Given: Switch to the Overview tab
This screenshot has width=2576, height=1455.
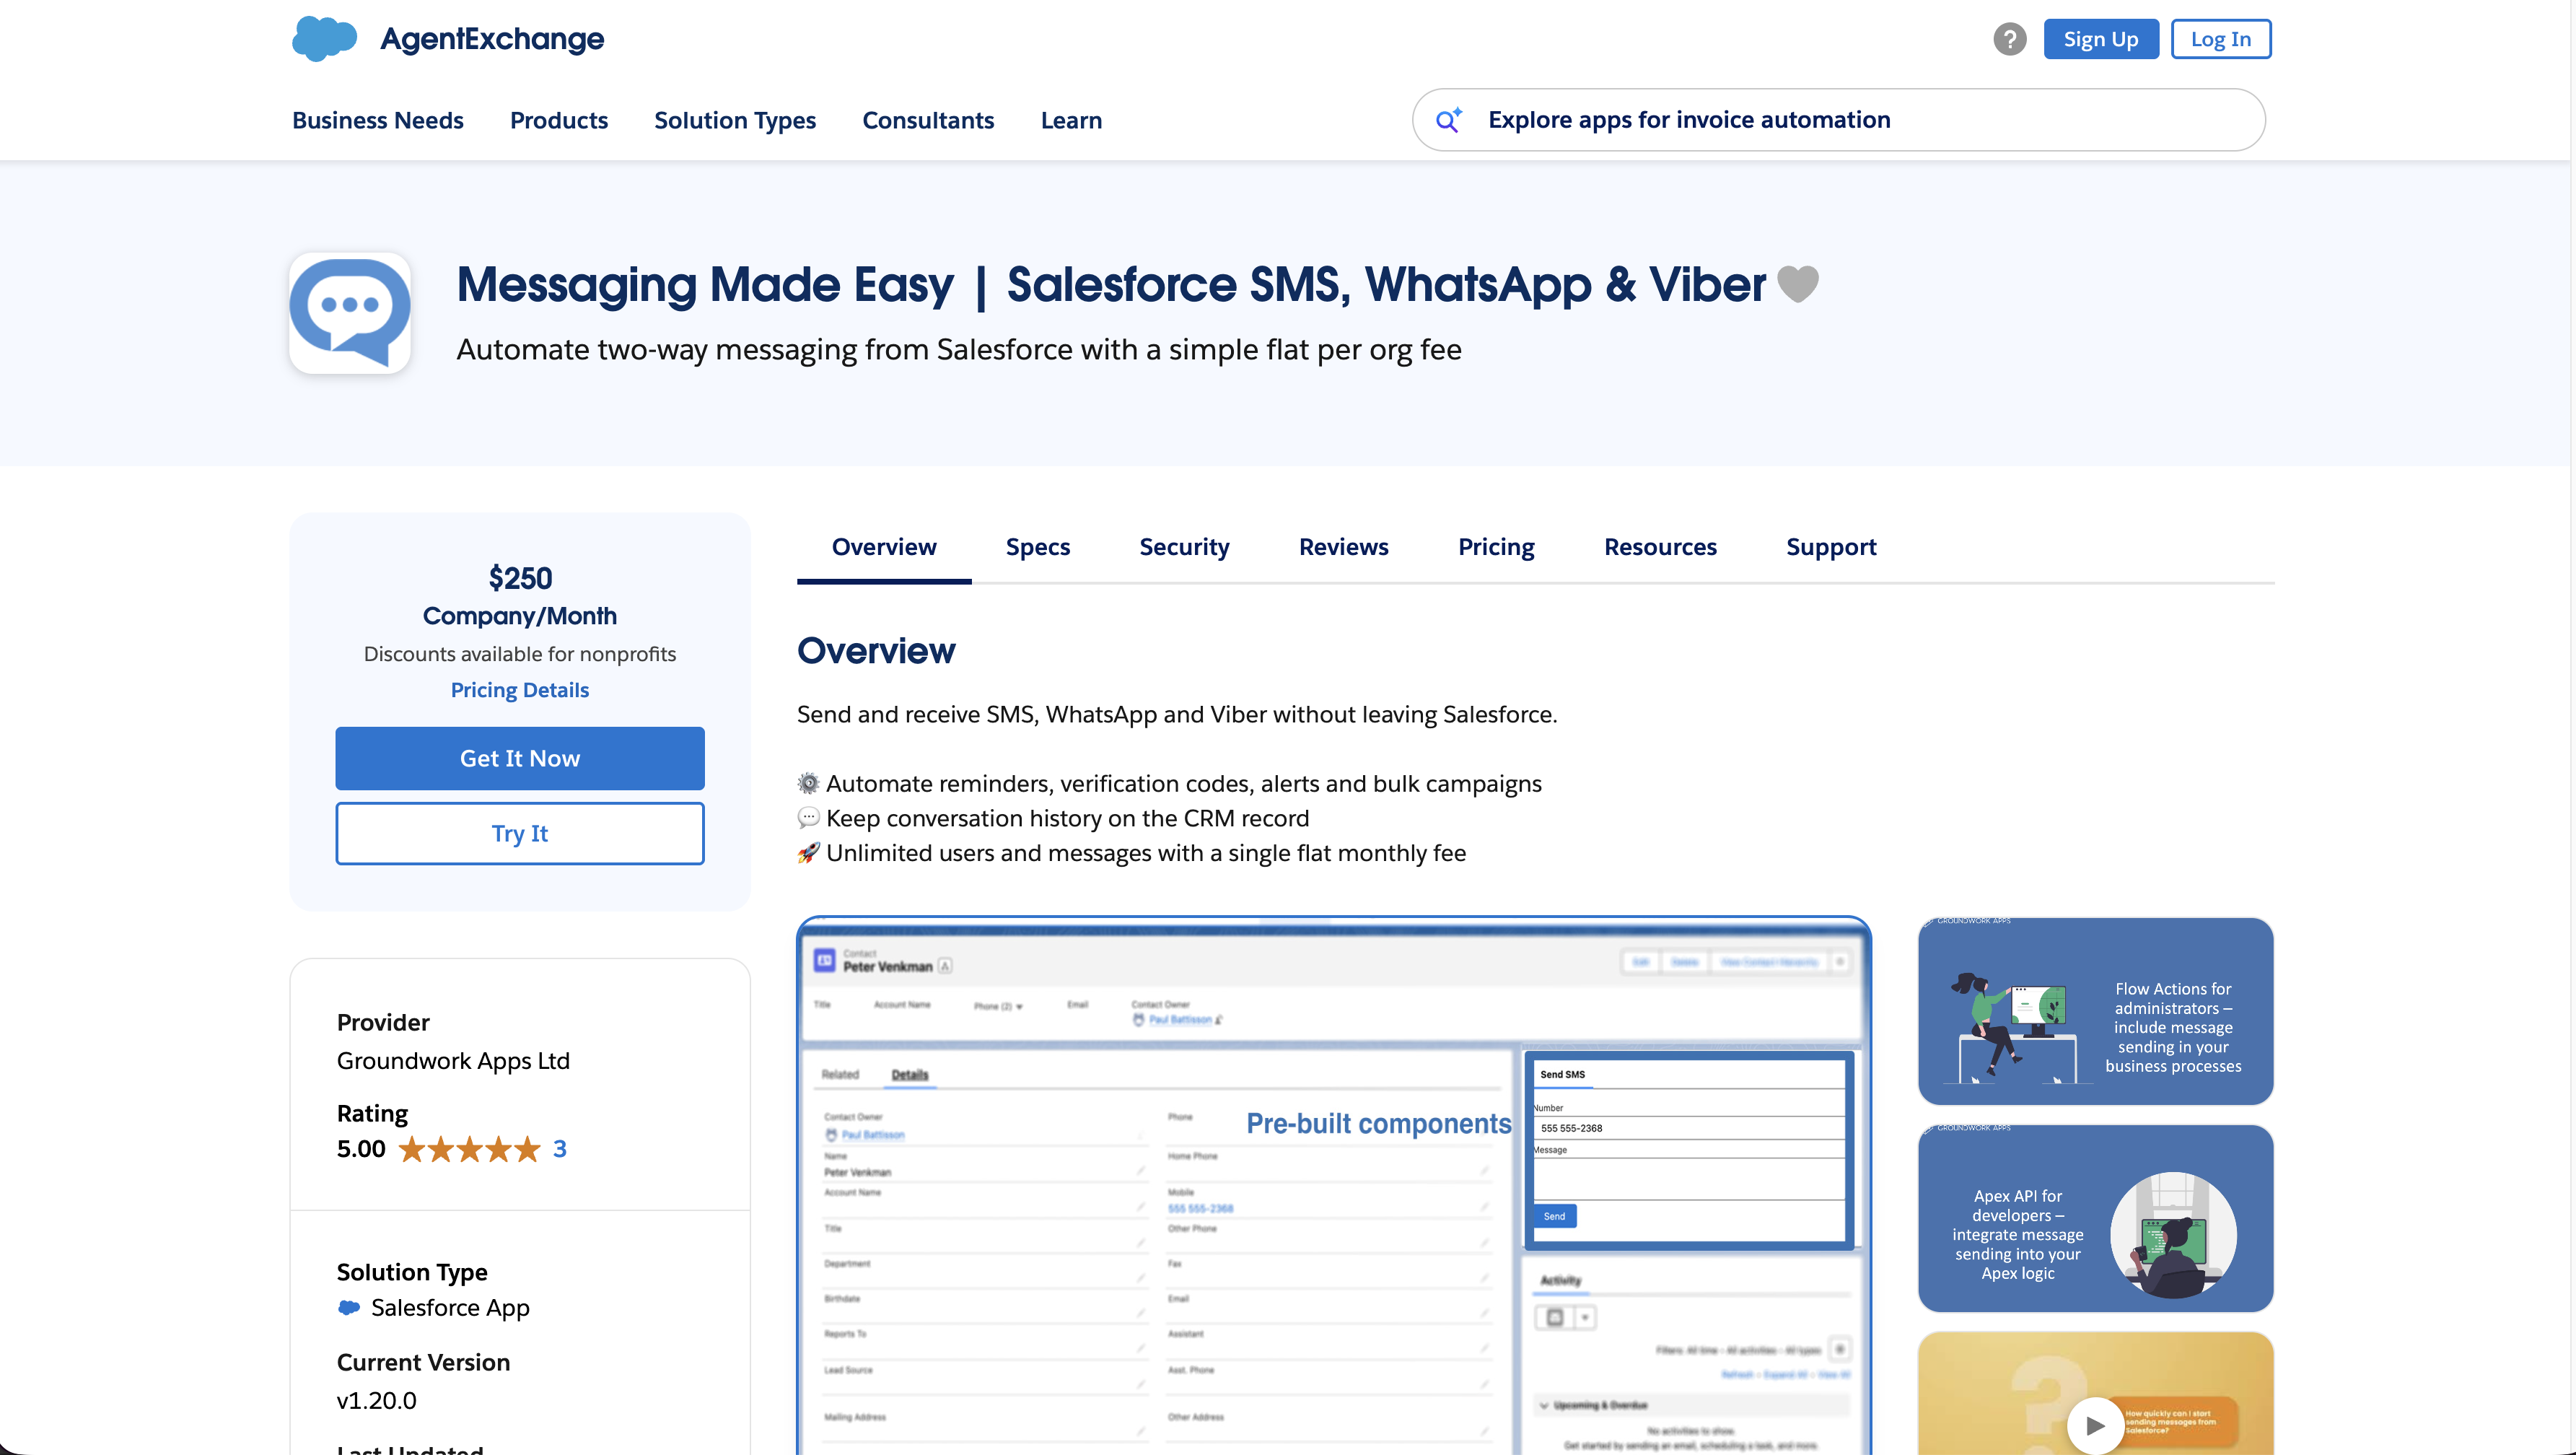Looking at the screenshot, I should tap(884, 547).
